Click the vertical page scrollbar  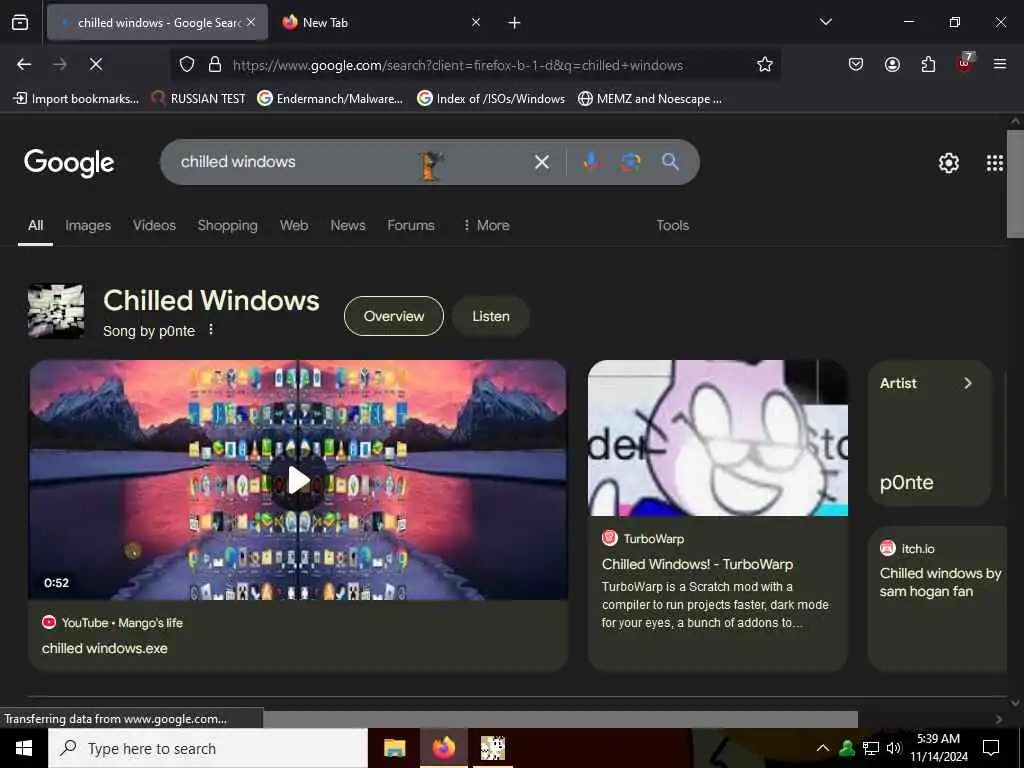point(1015,185)
